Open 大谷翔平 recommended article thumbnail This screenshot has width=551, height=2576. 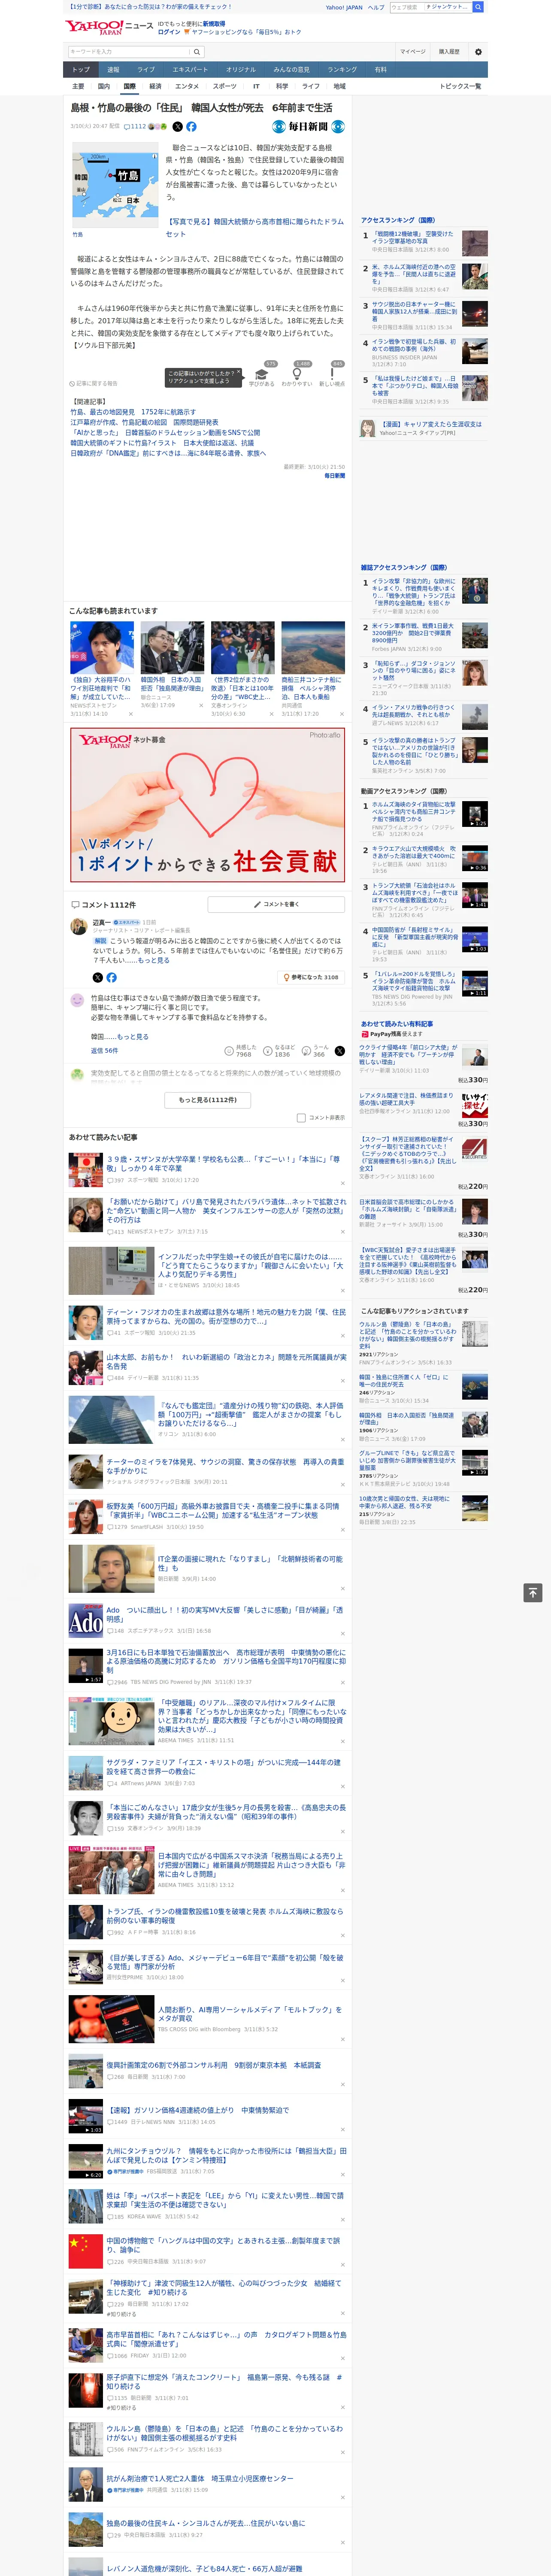click(x=102, y=647)
